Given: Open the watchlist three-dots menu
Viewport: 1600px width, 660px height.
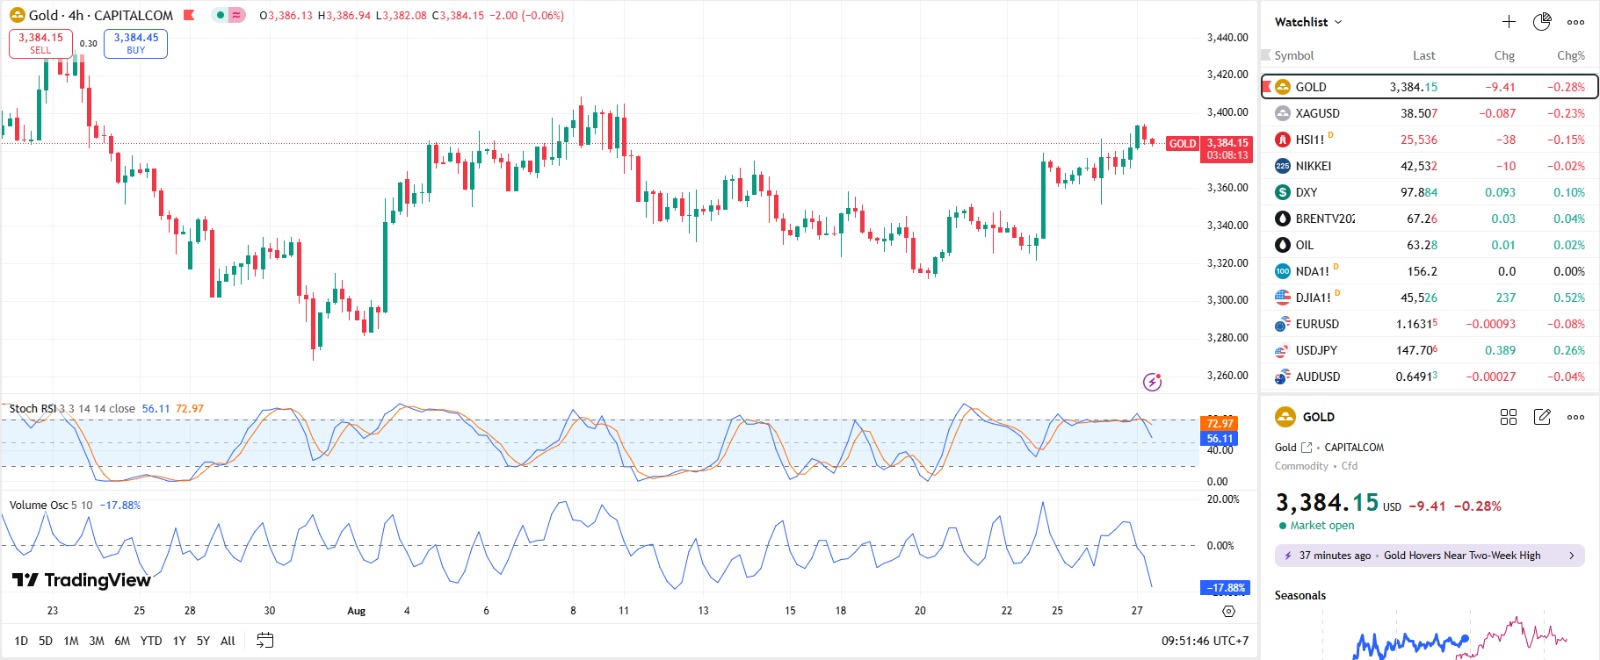Looking at the screenshot, I should click(1576, 22).
